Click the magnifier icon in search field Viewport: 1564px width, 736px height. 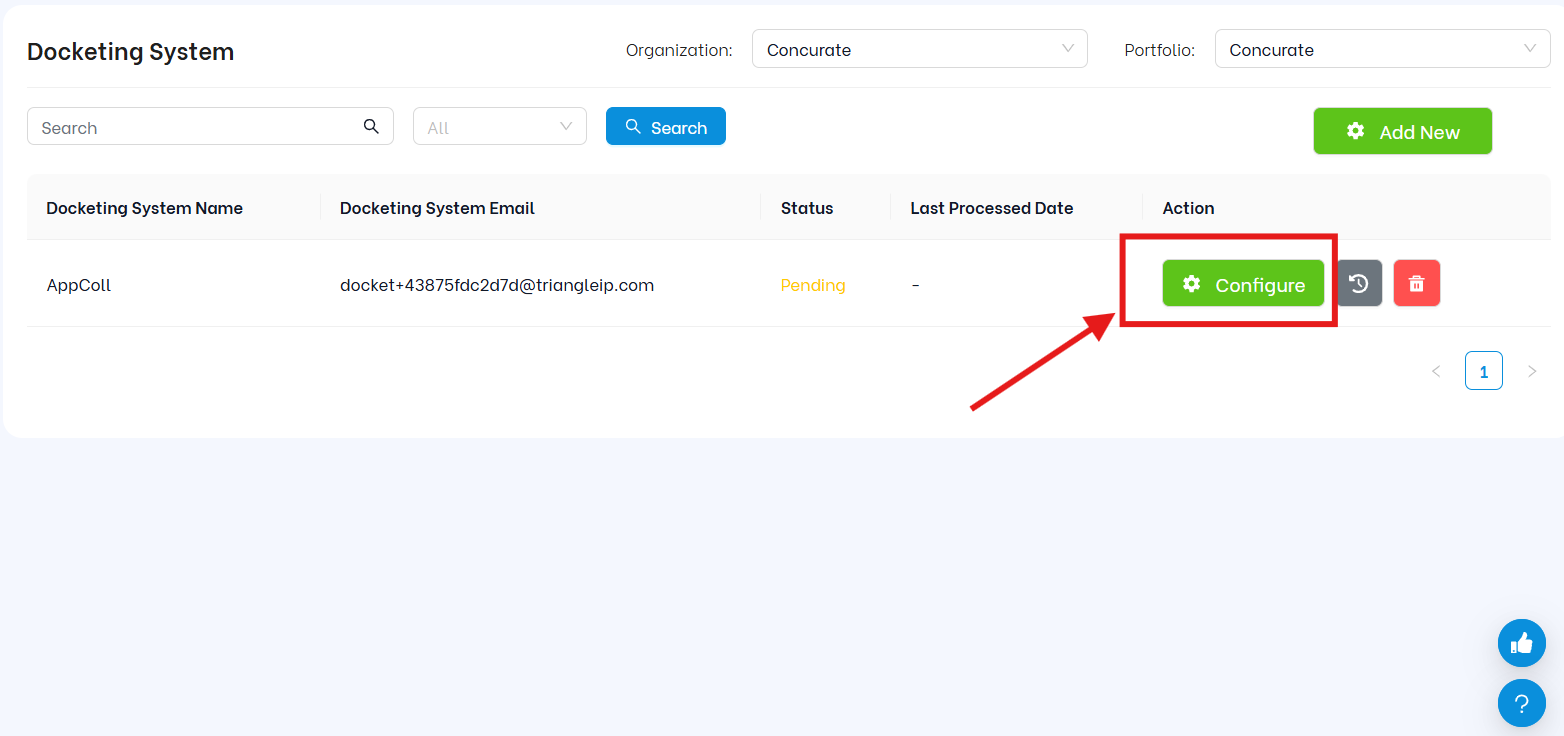(371, 126)
